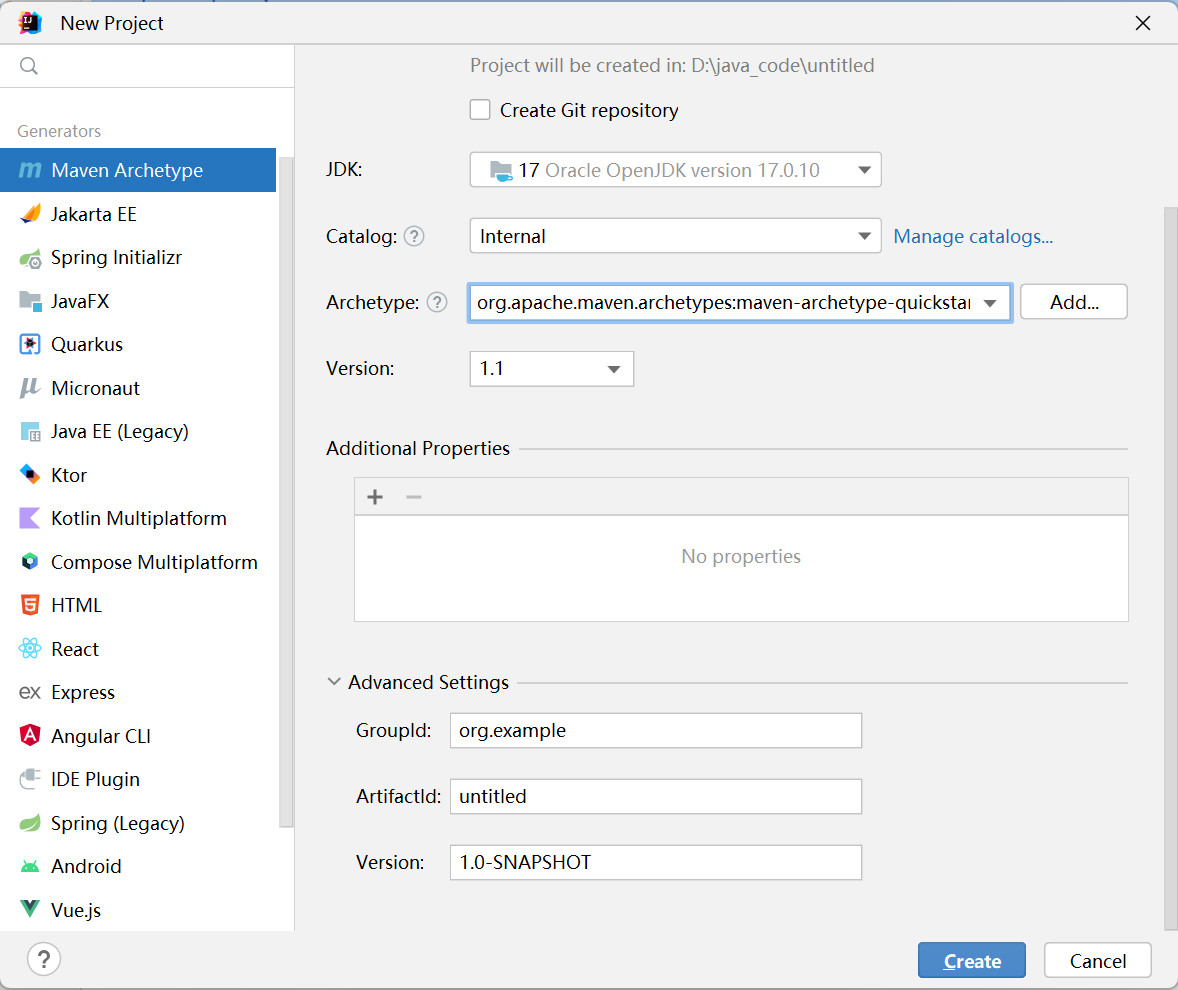Open the archetype Version 1.1 dropdown
Screen dimensions: 1178x990
pyautogui.click(x=551, y=369)
